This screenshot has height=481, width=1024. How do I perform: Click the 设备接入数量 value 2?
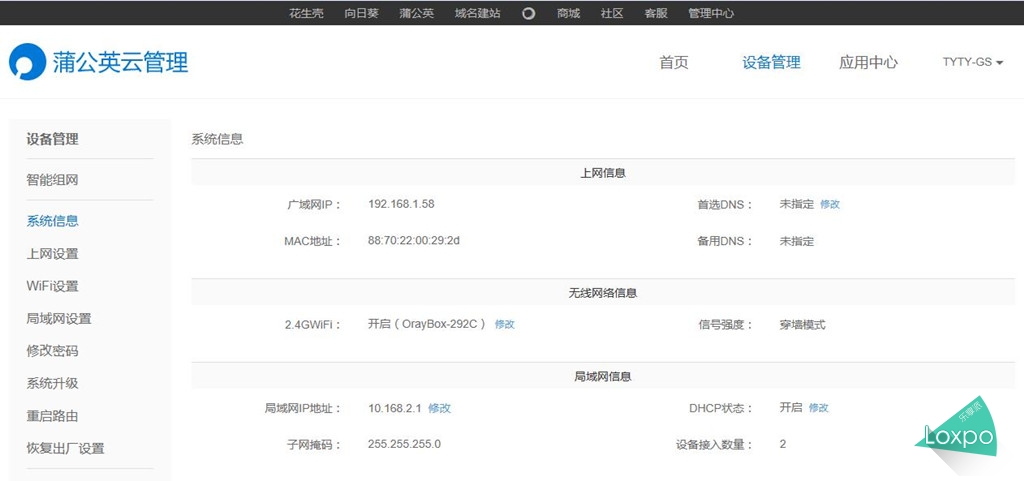pos(782,444)
